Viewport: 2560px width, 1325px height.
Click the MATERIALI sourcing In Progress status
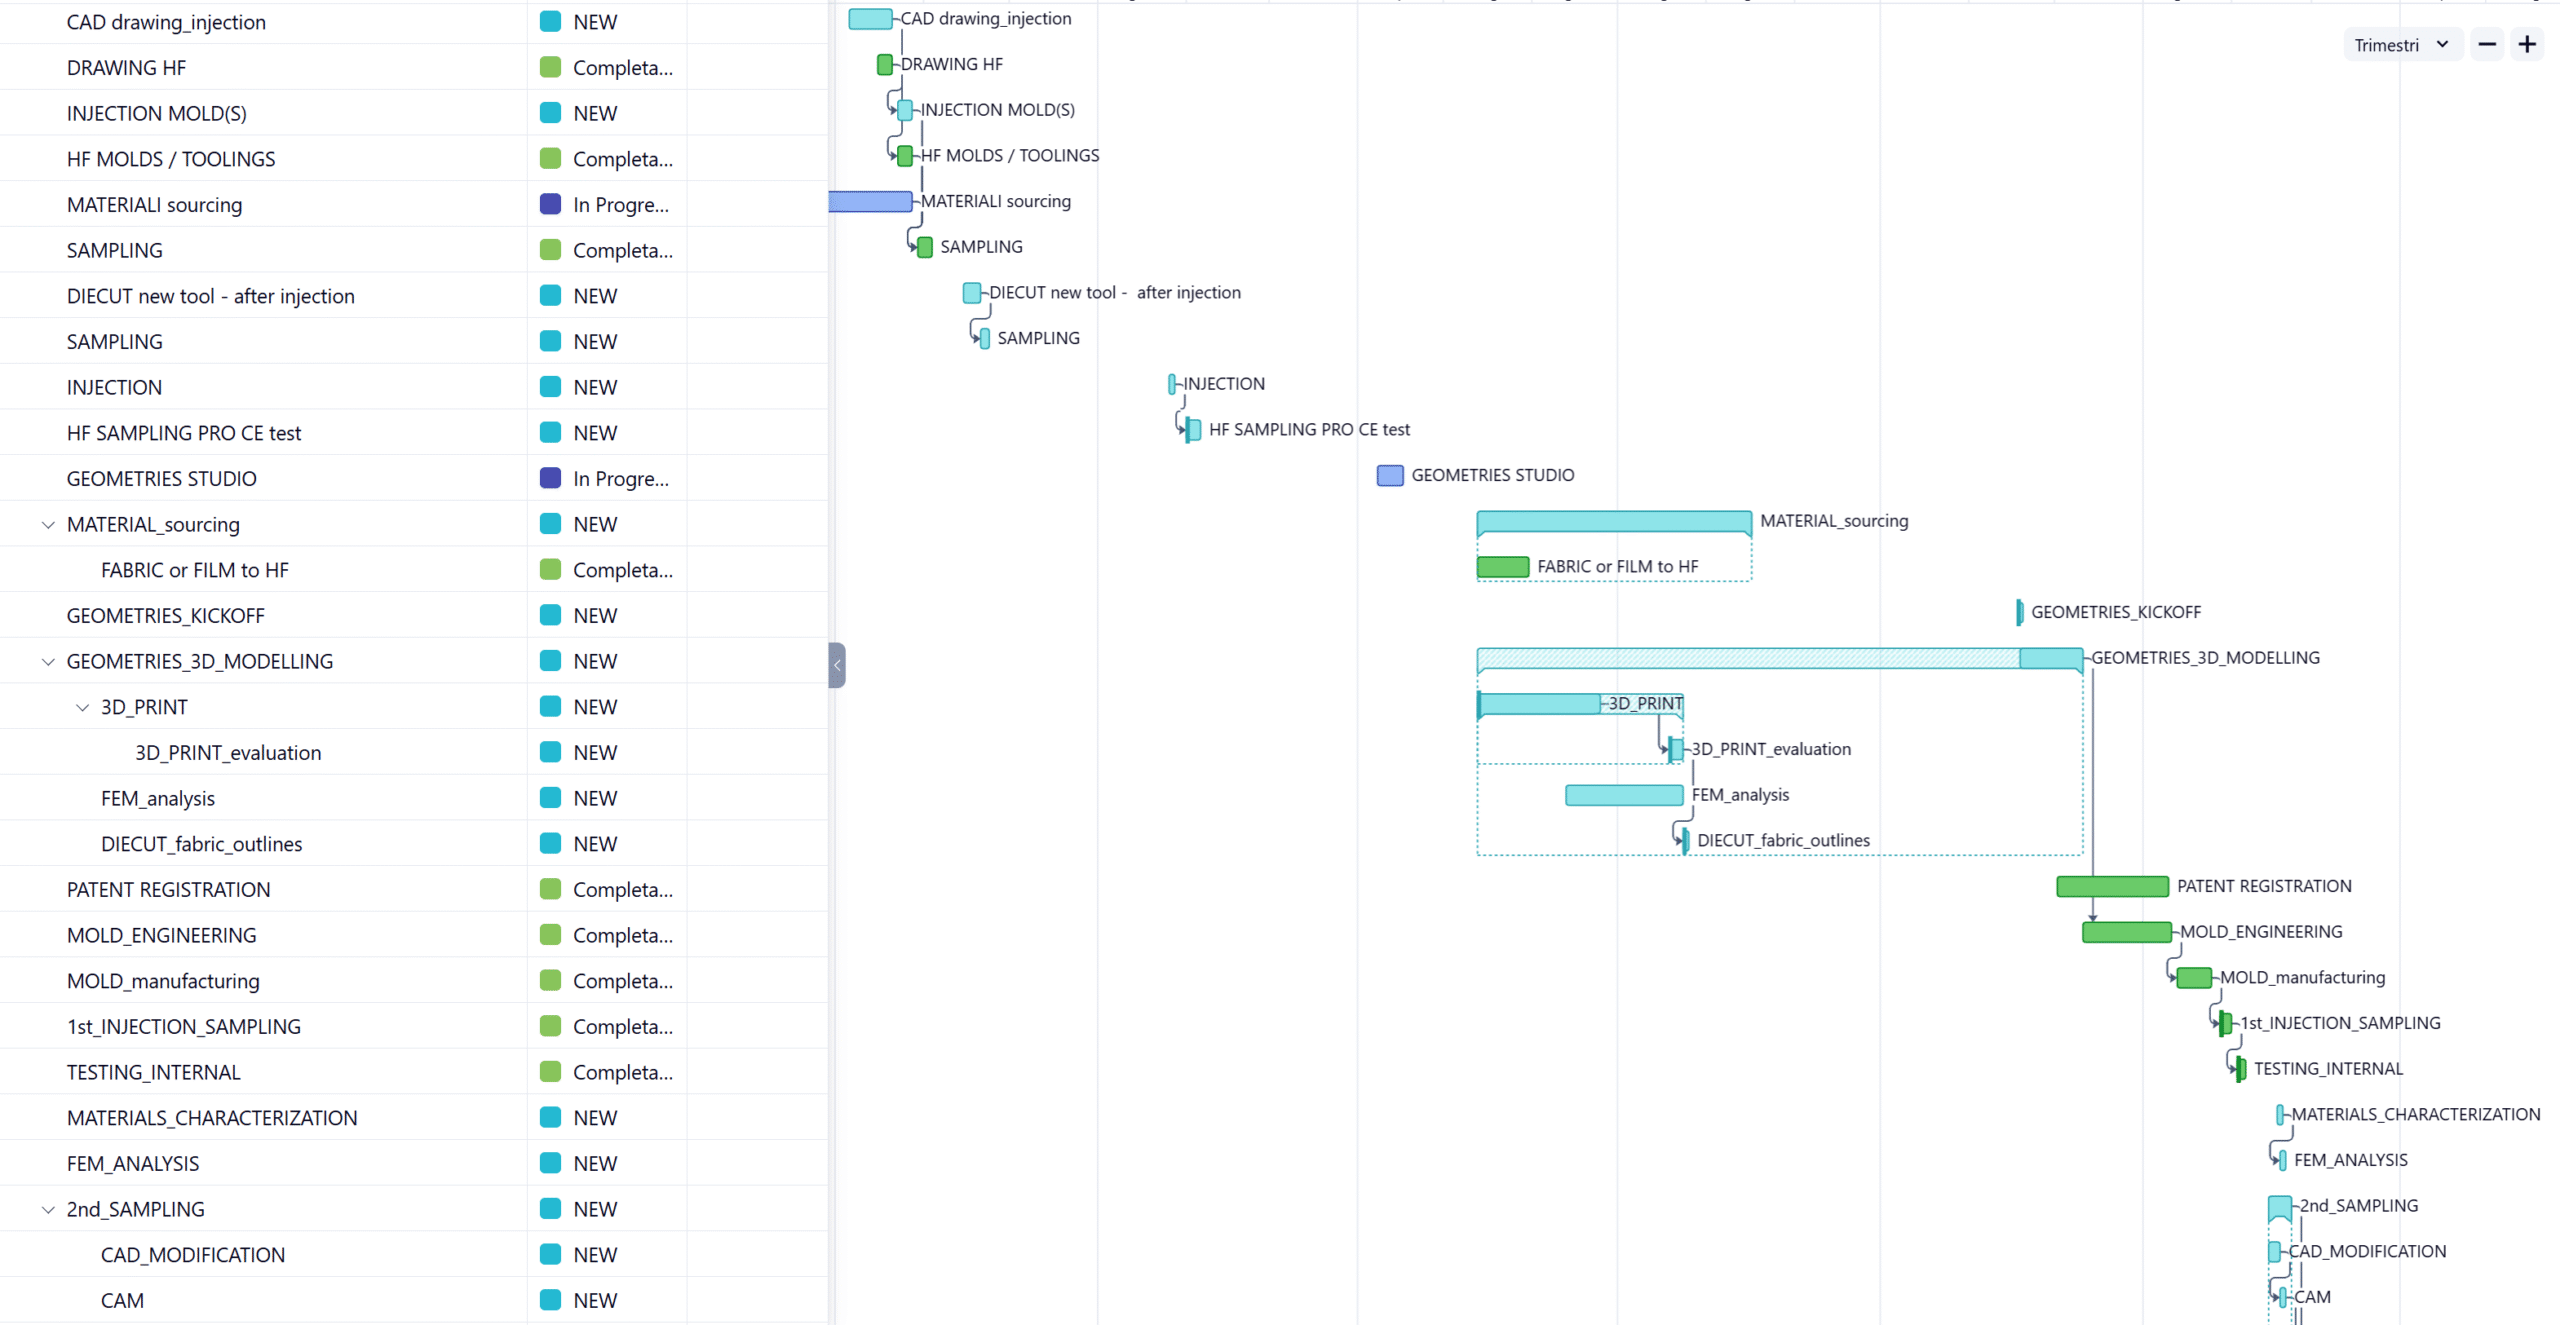coord(620,205)
